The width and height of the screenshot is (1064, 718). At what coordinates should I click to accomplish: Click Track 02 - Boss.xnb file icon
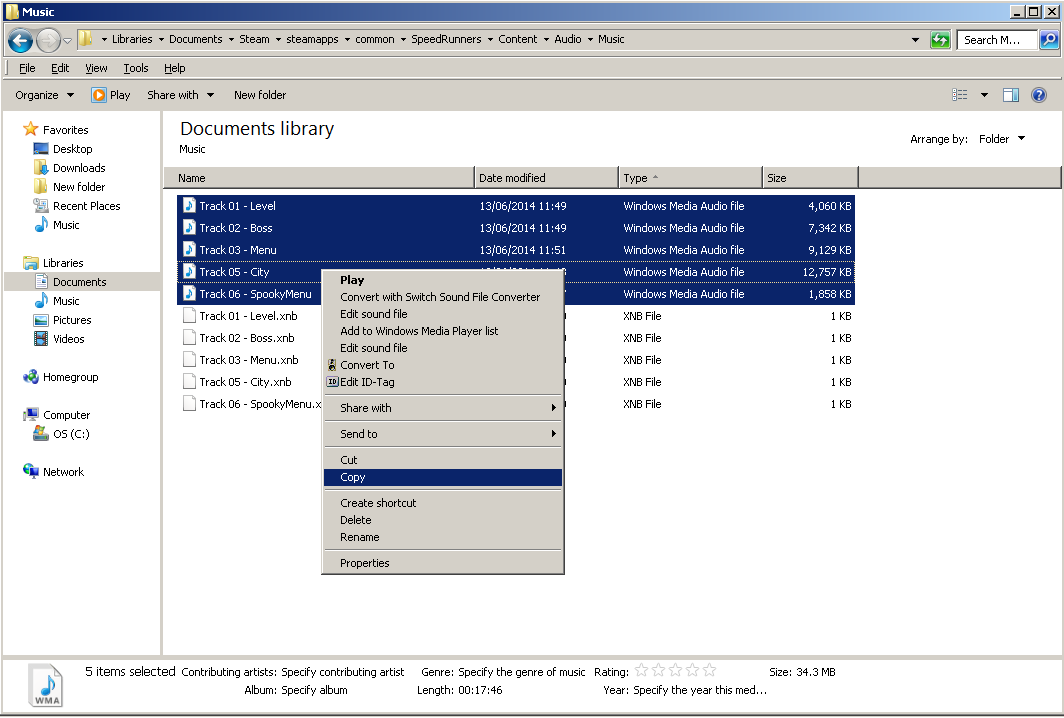pos(189,337)
